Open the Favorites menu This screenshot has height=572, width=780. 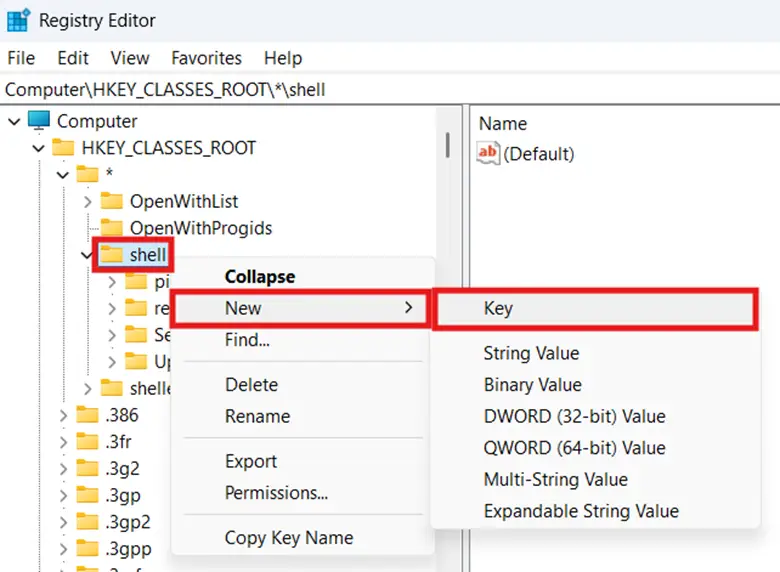point(206,58)
